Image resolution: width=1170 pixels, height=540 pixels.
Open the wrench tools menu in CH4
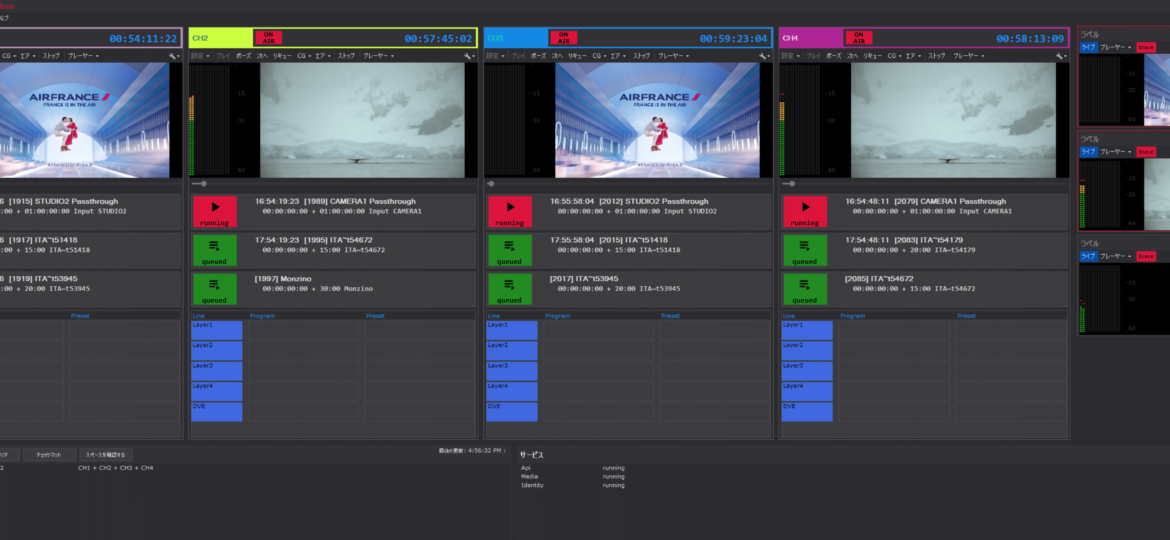(x=1060, y=56)
